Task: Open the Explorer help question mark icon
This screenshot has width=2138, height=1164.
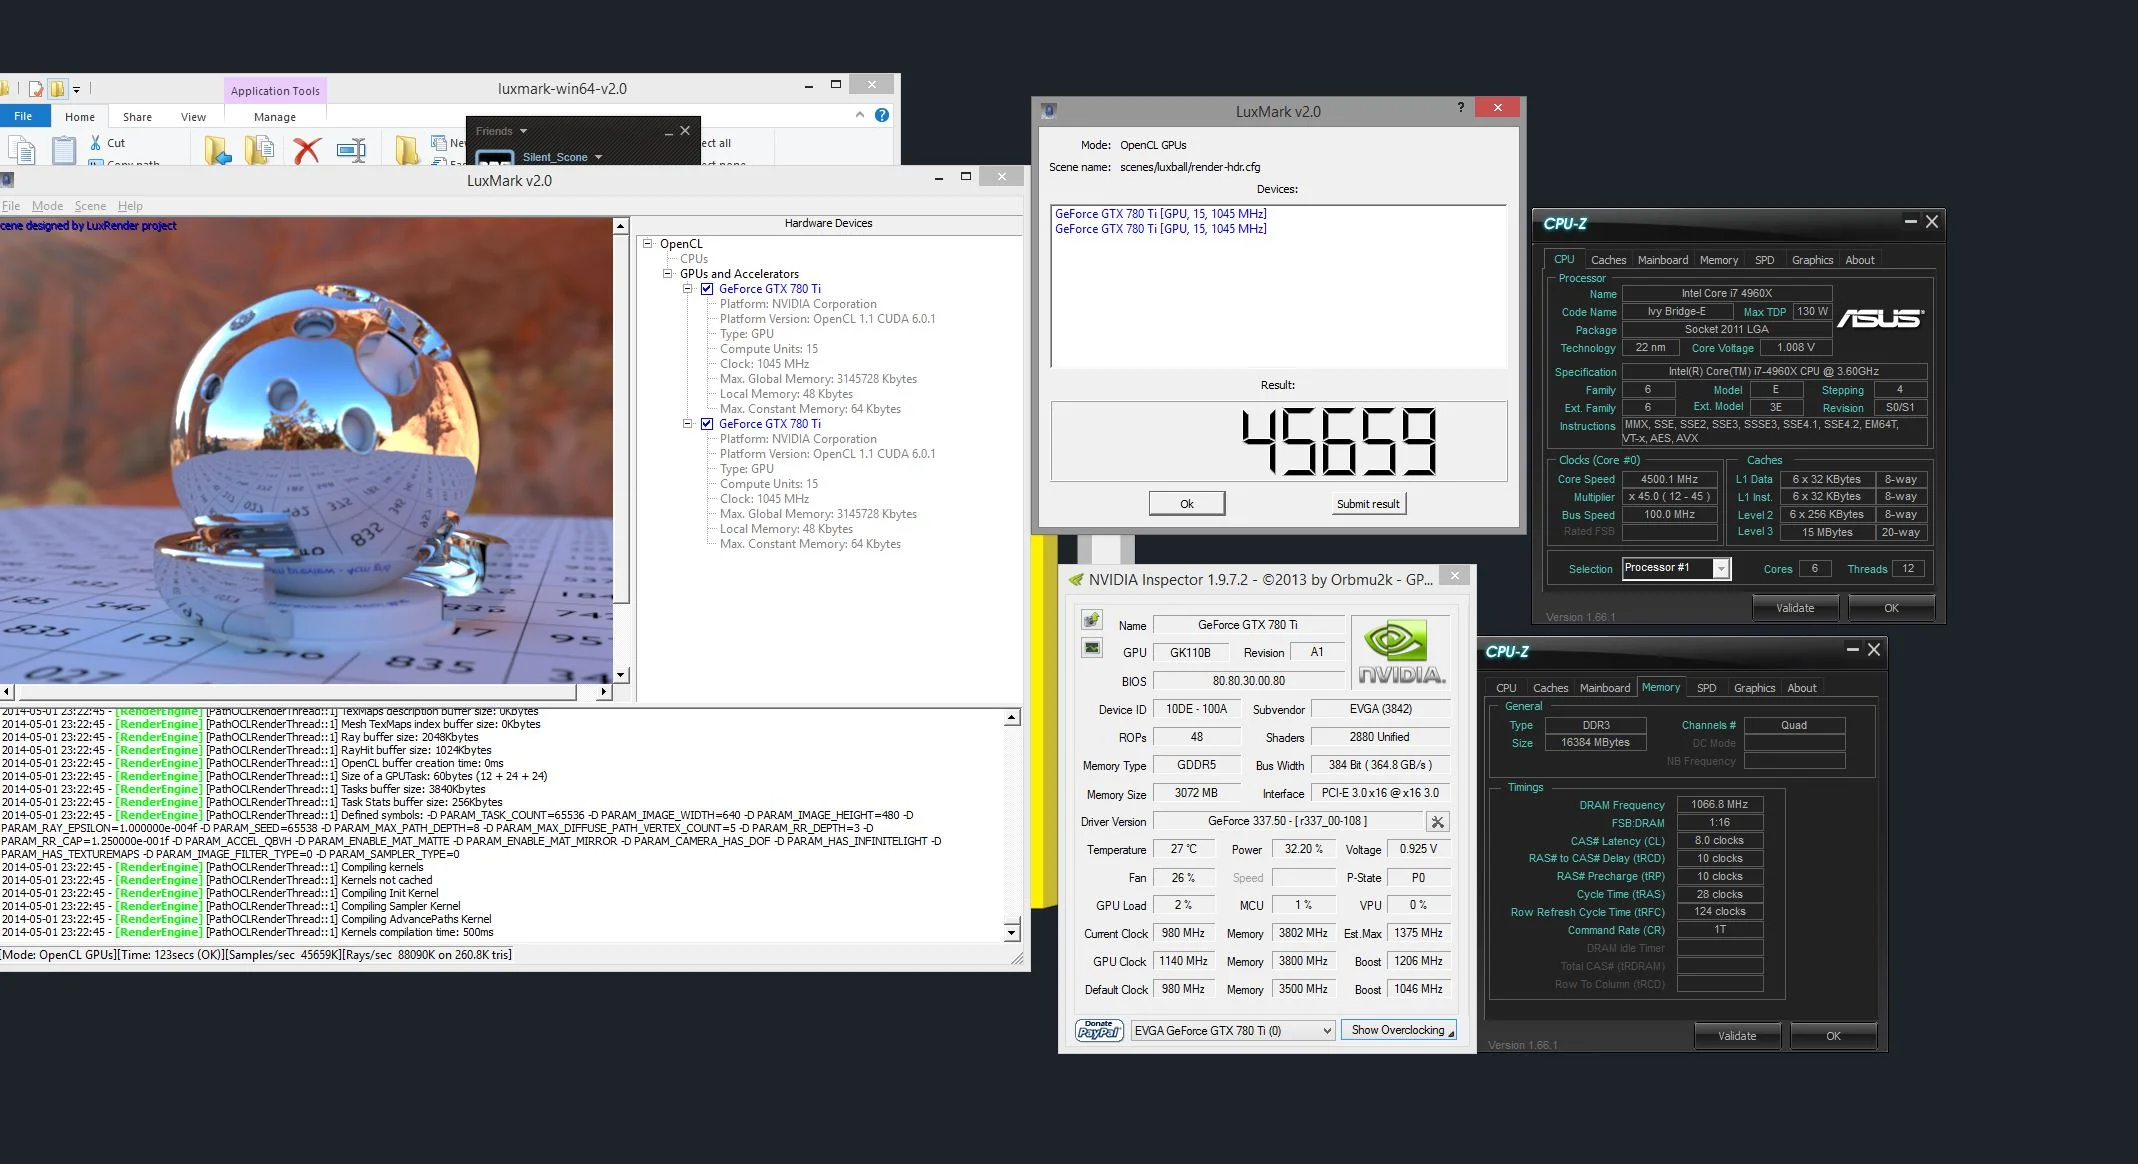Action: 881,115
